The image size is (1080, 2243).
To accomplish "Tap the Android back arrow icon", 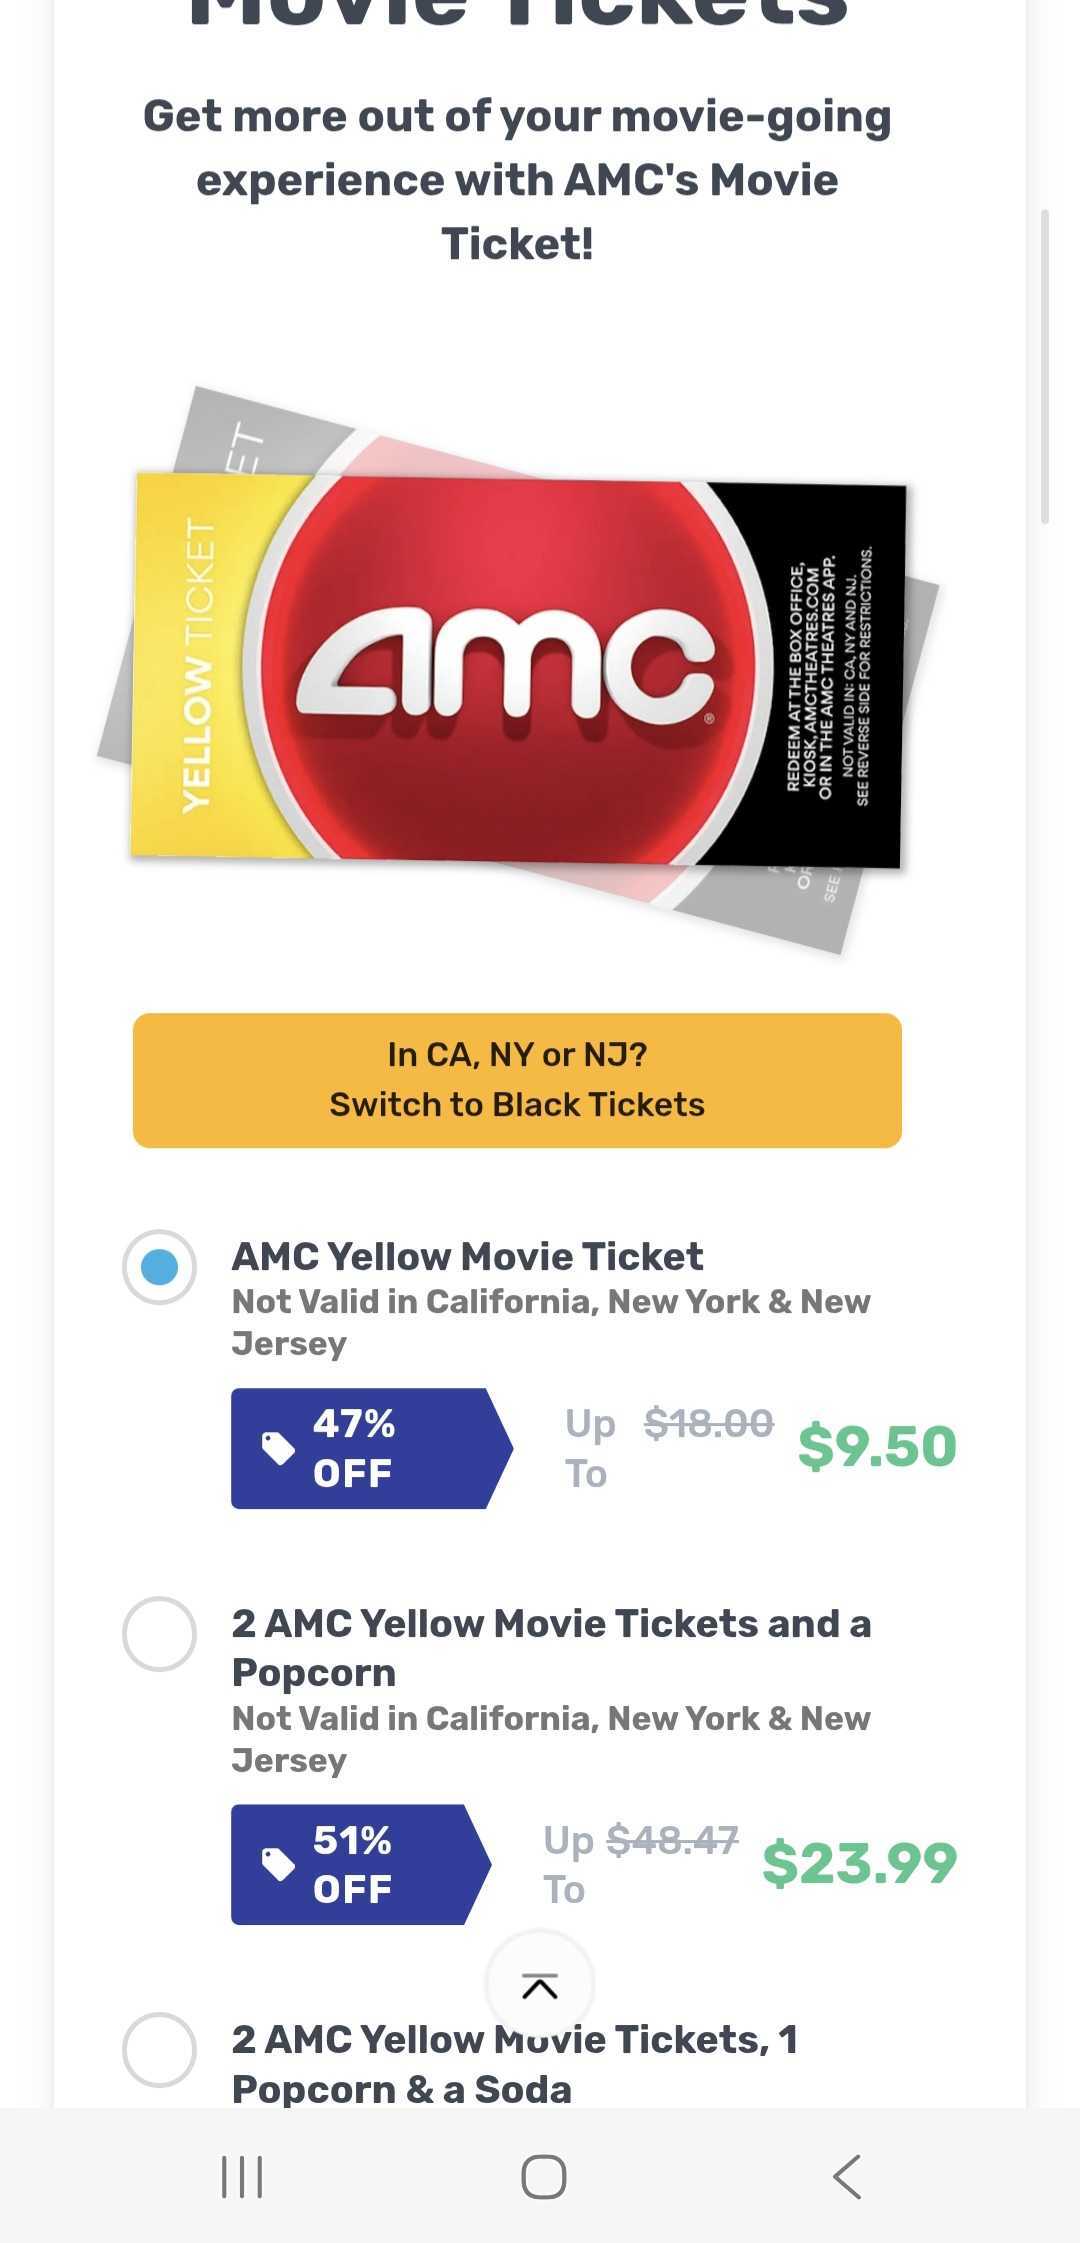I will pyautogui.click(x=847, y=2176).
